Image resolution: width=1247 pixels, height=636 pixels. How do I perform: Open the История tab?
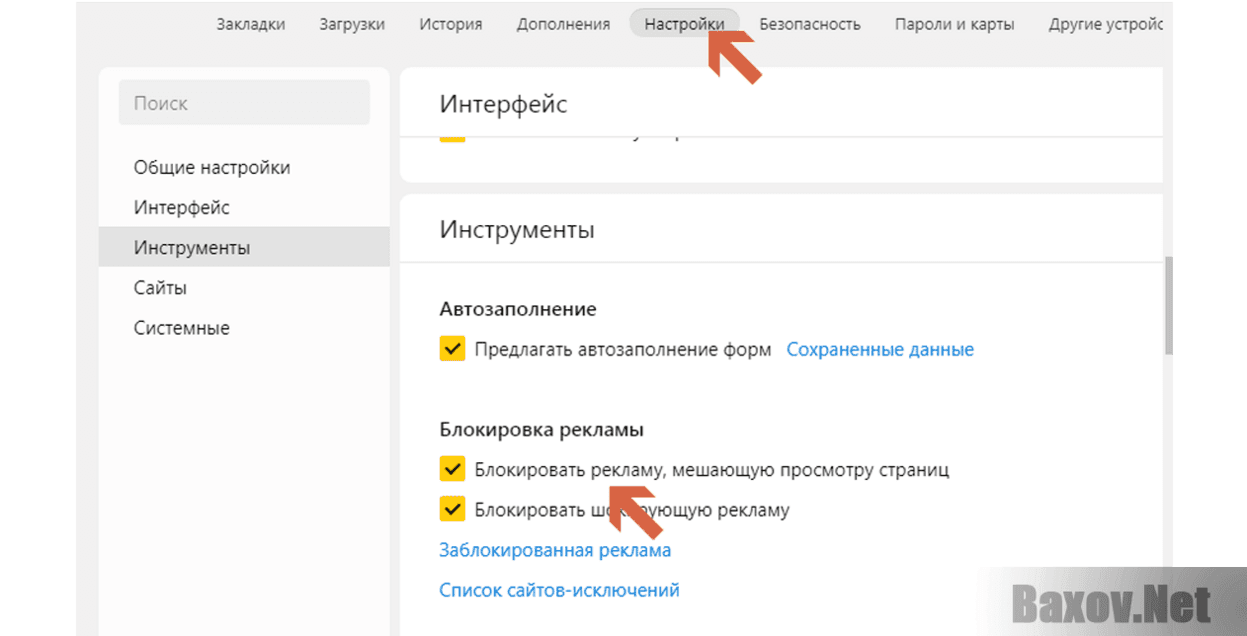[x=450, y=24]
